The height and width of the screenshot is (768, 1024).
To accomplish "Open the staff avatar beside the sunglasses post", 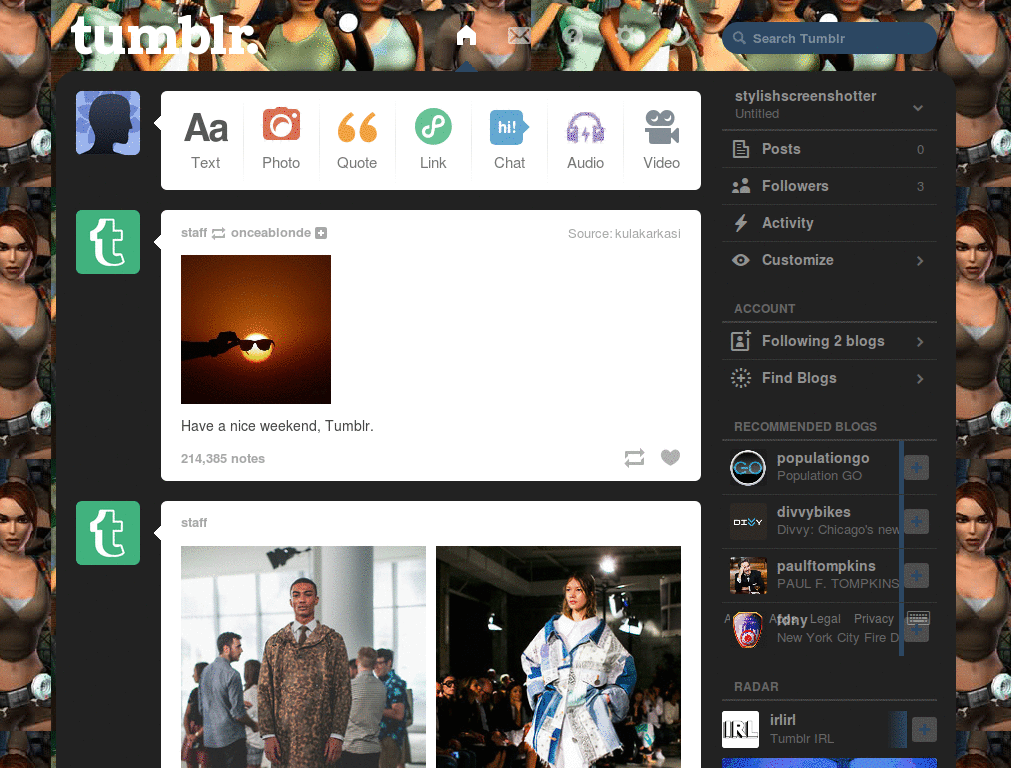I will 108,242.
